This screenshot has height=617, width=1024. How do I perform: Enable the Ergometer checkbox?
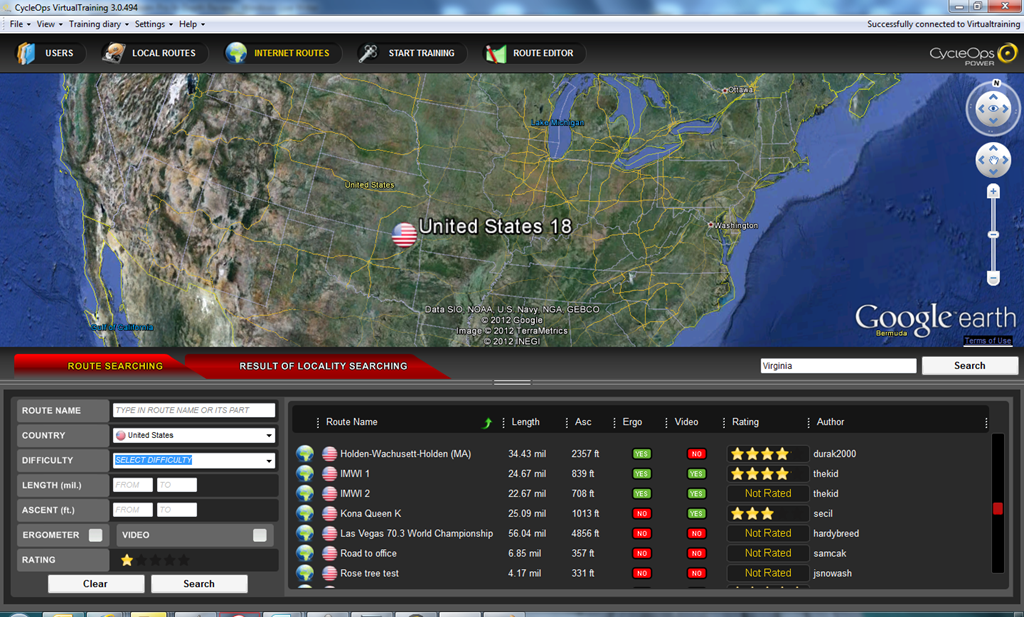95,535
